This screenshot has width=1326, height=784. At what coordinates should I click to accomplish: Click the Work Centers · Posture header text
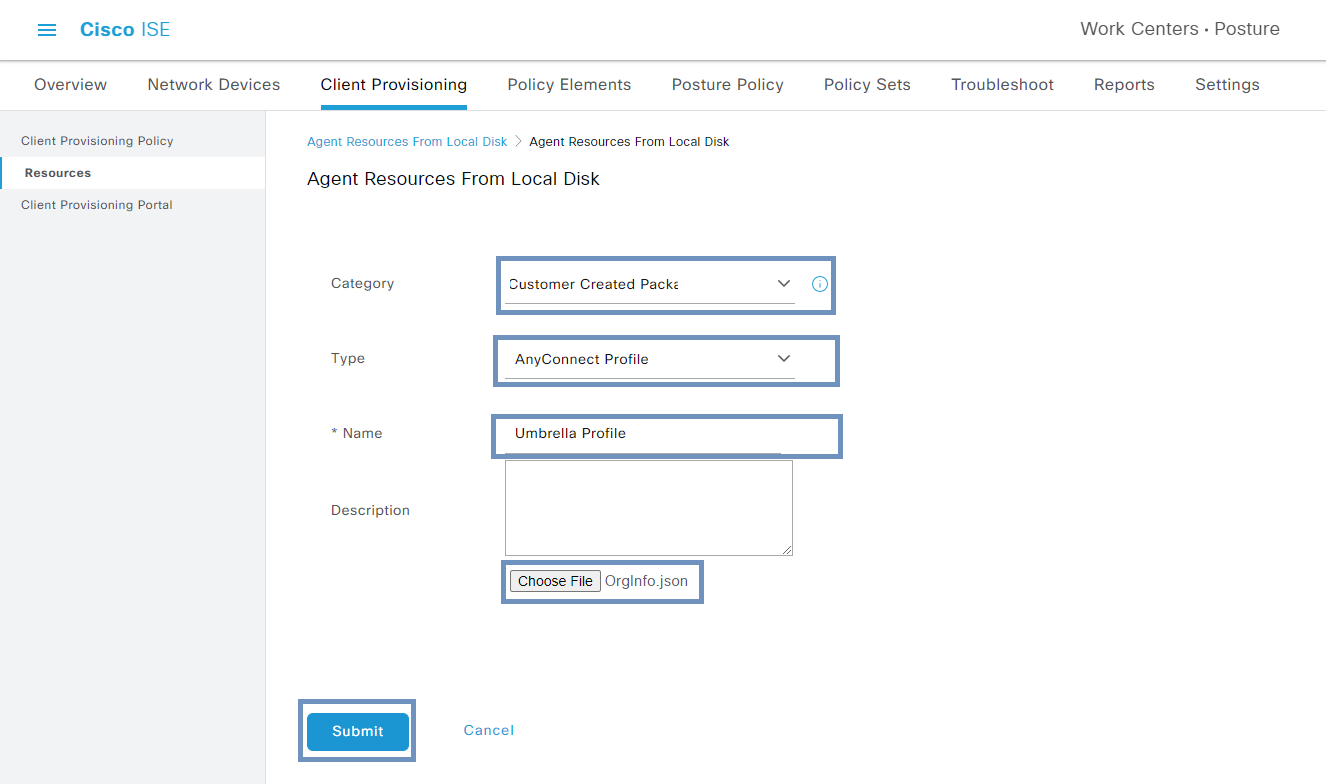pos(1180,29)
